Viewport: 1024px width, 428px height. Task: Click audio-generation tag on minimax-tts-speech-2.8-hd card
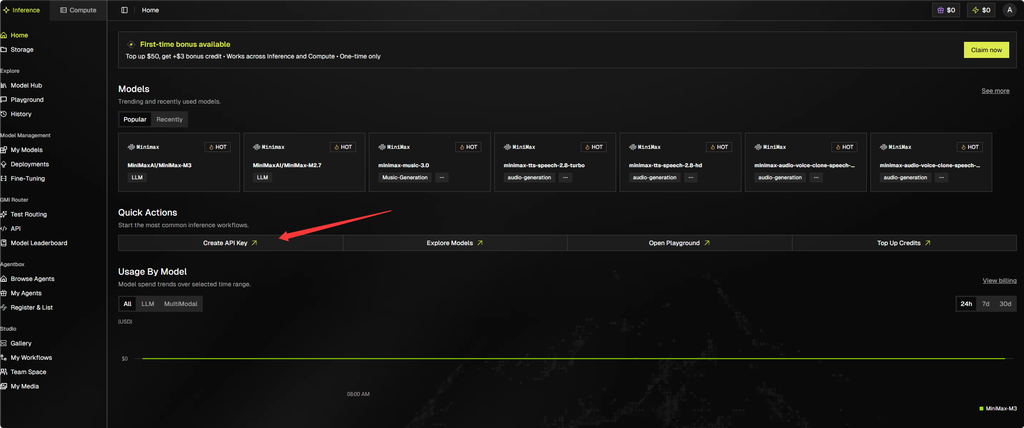655,178
